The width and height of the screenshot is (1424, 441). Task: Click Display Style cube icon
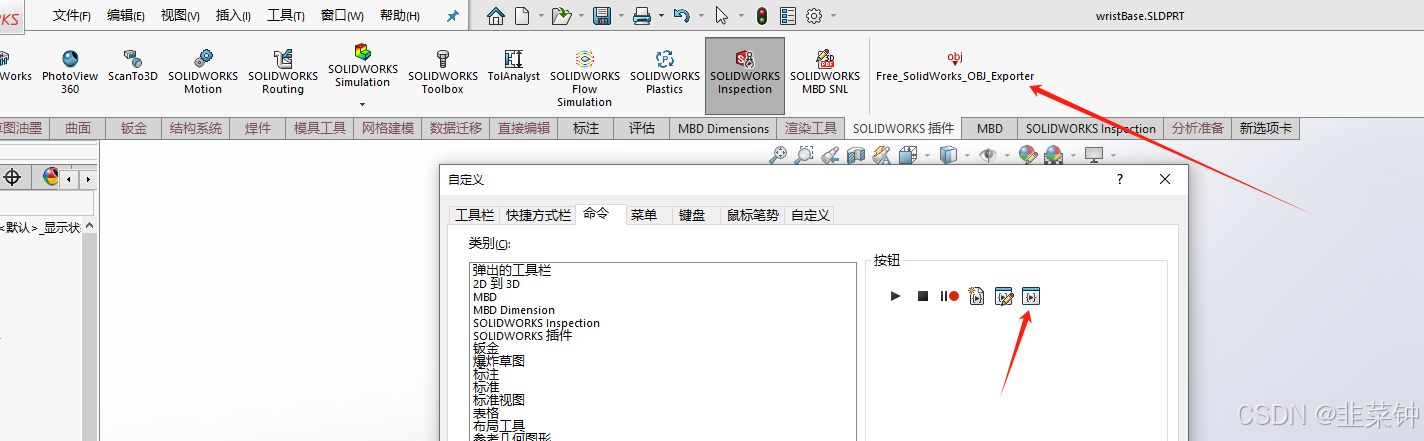(x=948, y=155)
